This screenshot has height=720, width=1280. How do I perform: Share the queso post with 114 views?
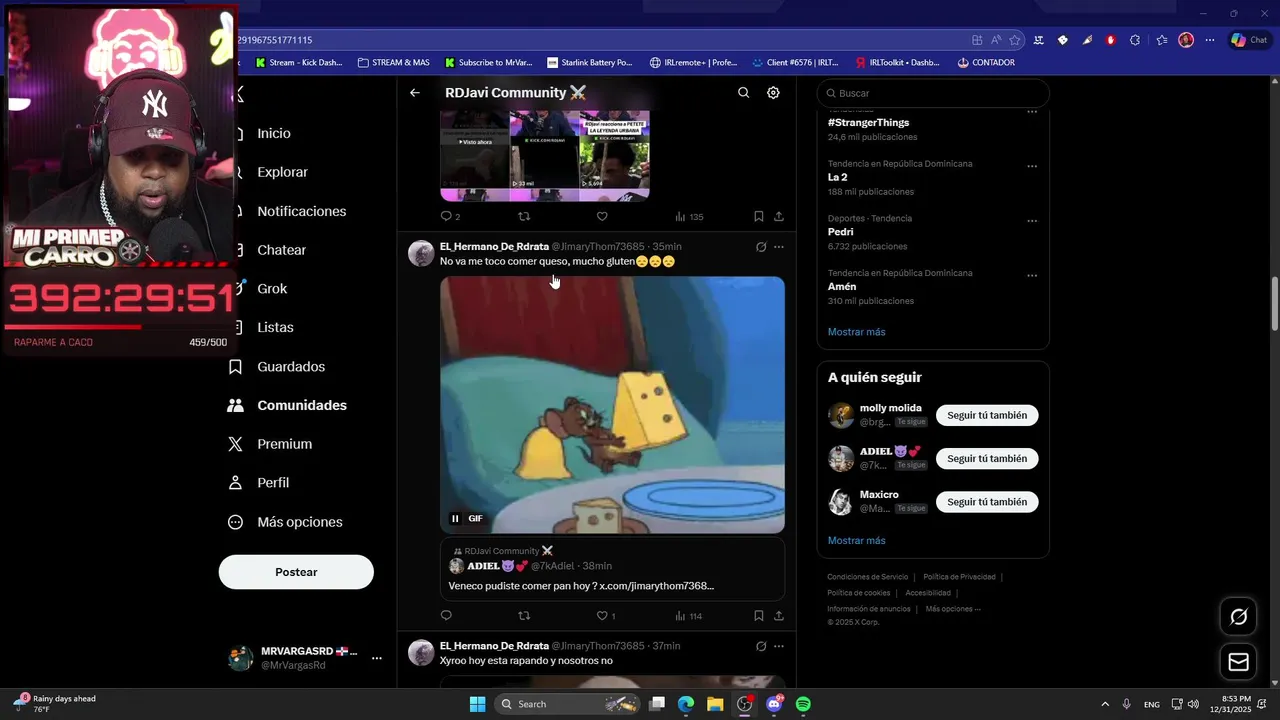click(x=779, y=616)
